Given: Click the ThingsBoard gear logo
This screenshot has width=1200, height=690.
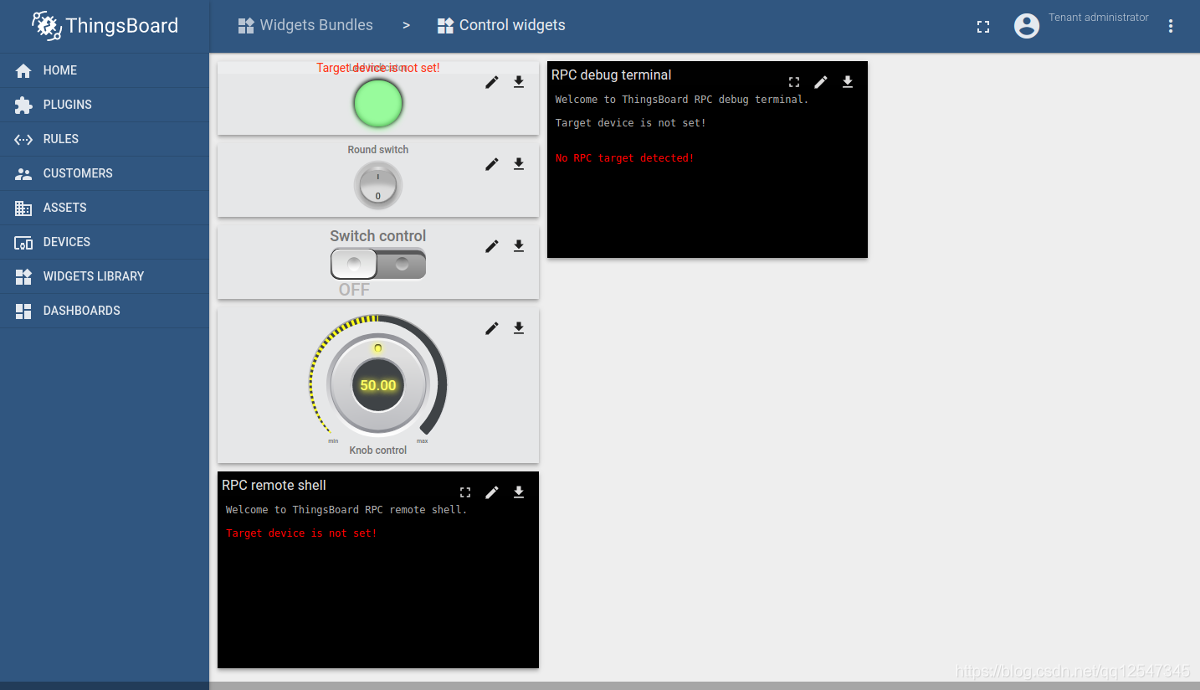Looking at the screenshot, I should tap(47, 25).
